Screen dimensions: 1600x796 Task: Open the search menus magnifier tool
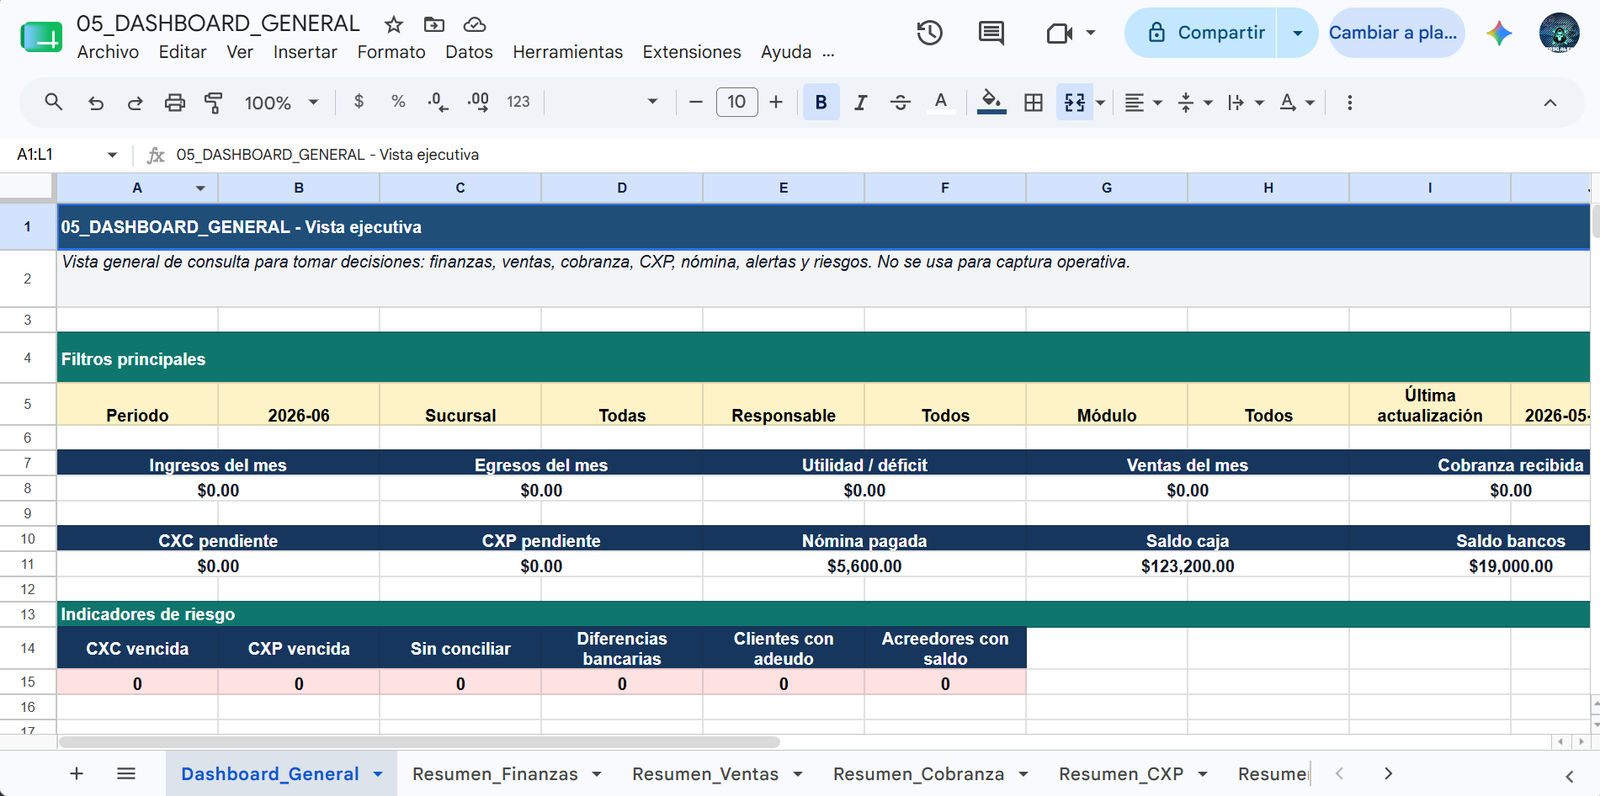tap(54, 102)
